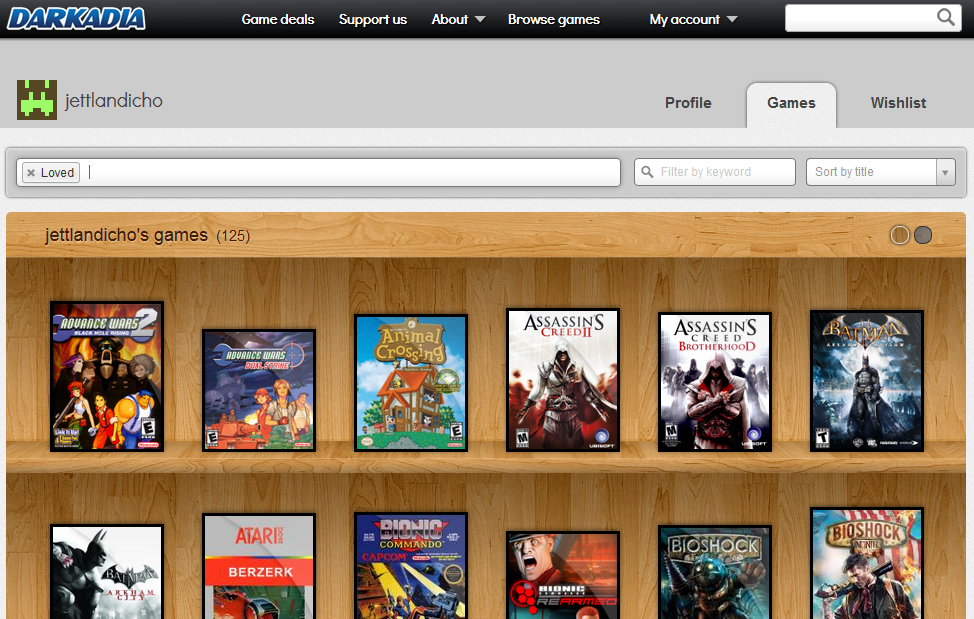The height and width of the screenshot is (619, 974).
Task: Open the My account dropdown
Action: tap(693, 19)
